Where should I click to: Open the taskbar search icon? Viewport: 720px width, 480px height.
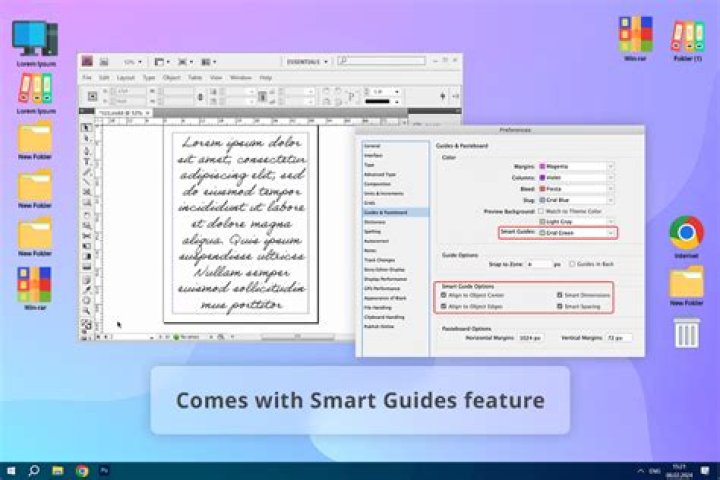pyautogui.click(x=34, y=470)
